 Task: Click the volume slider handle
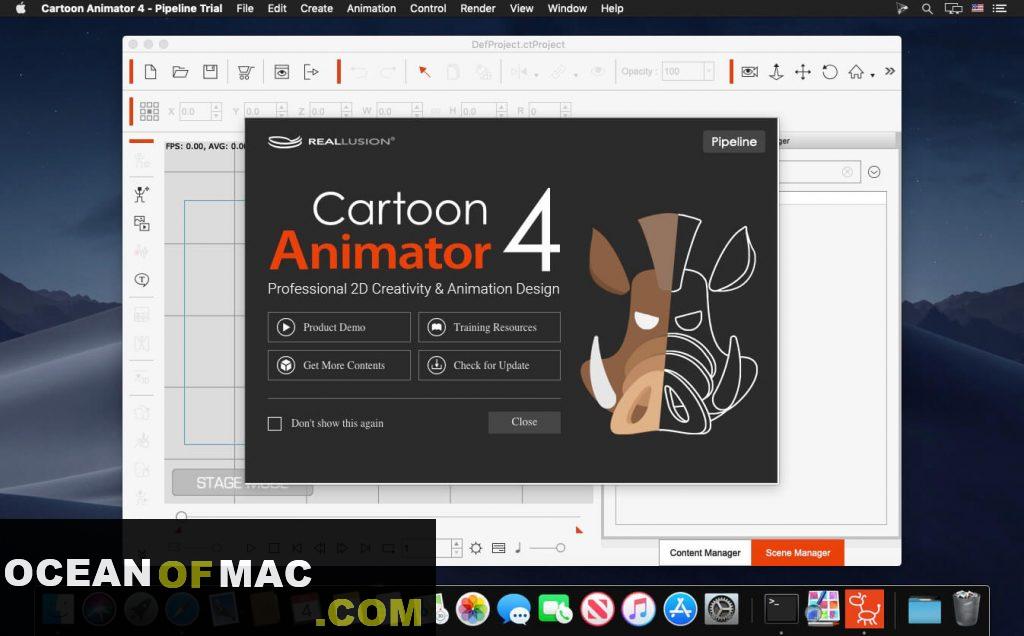pos(560,548)
